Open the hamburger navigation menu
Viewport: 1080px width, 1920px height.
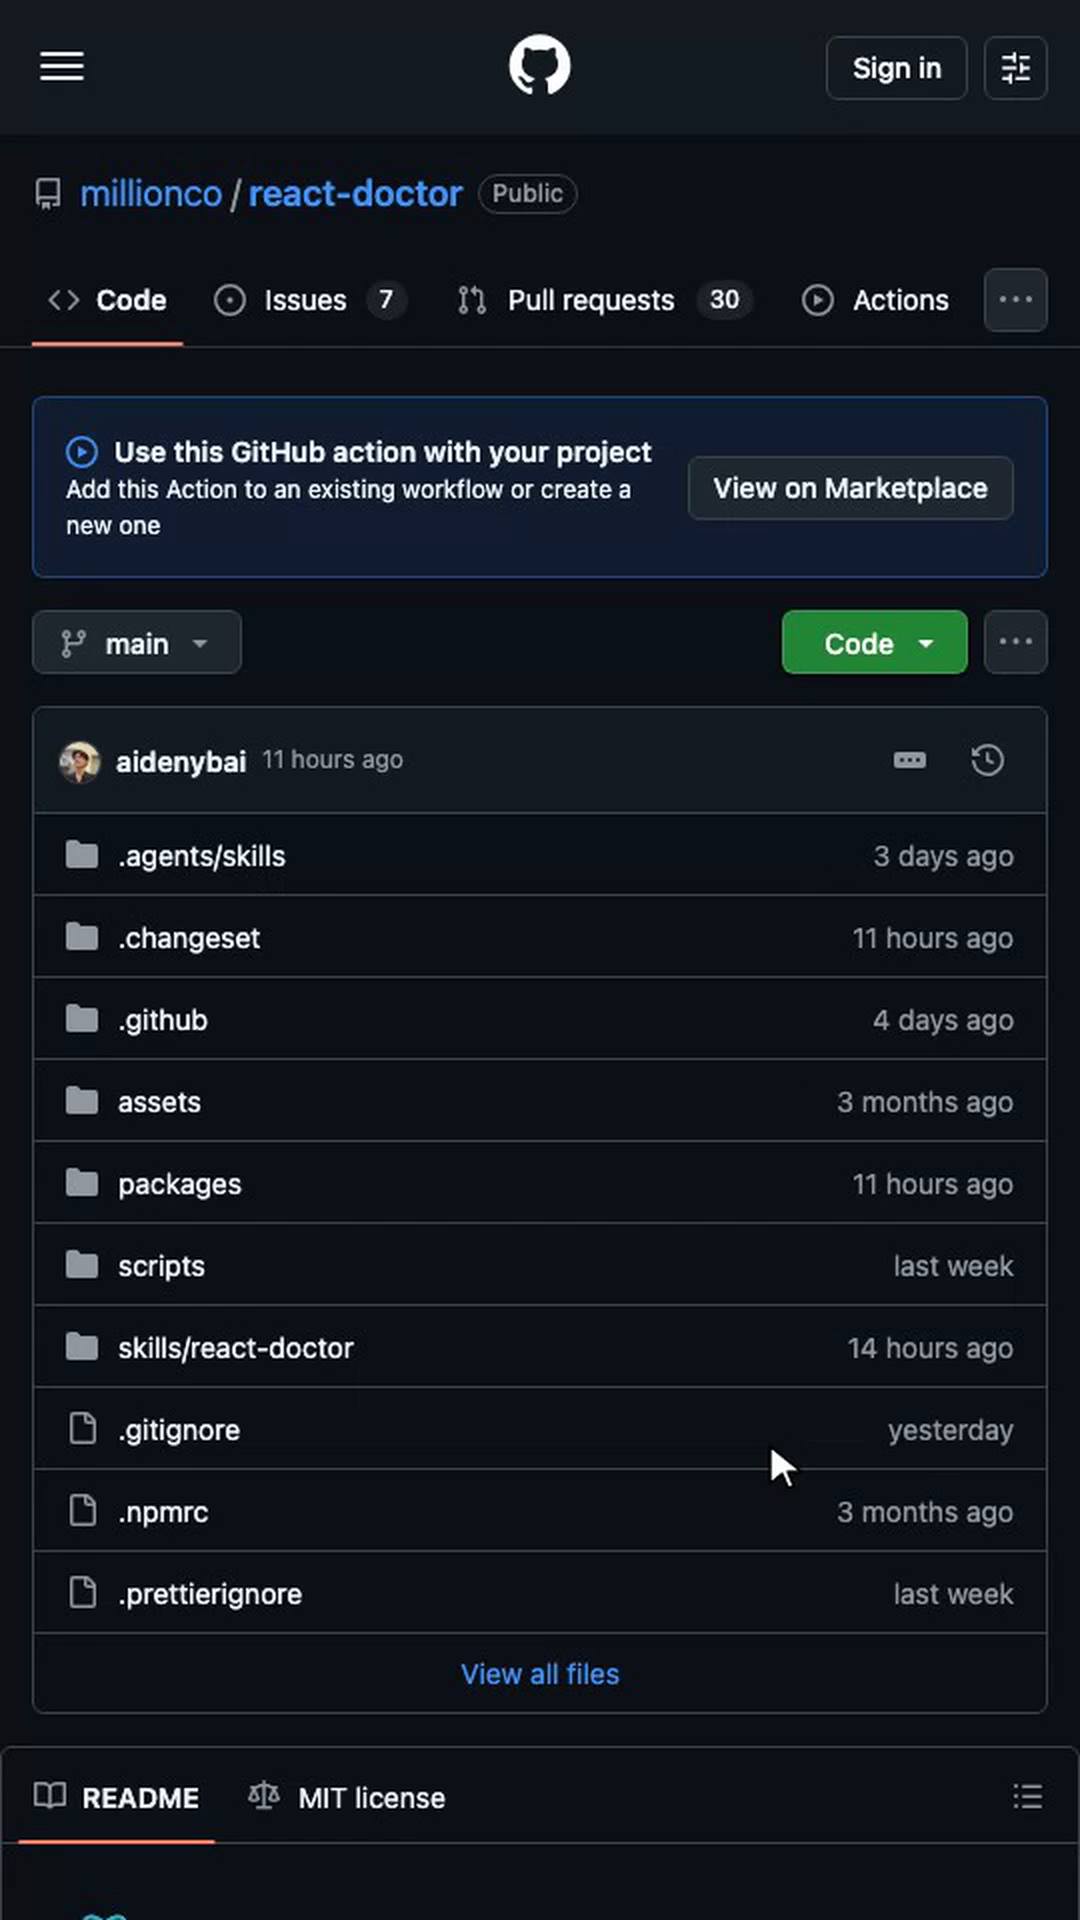point(62,67)
